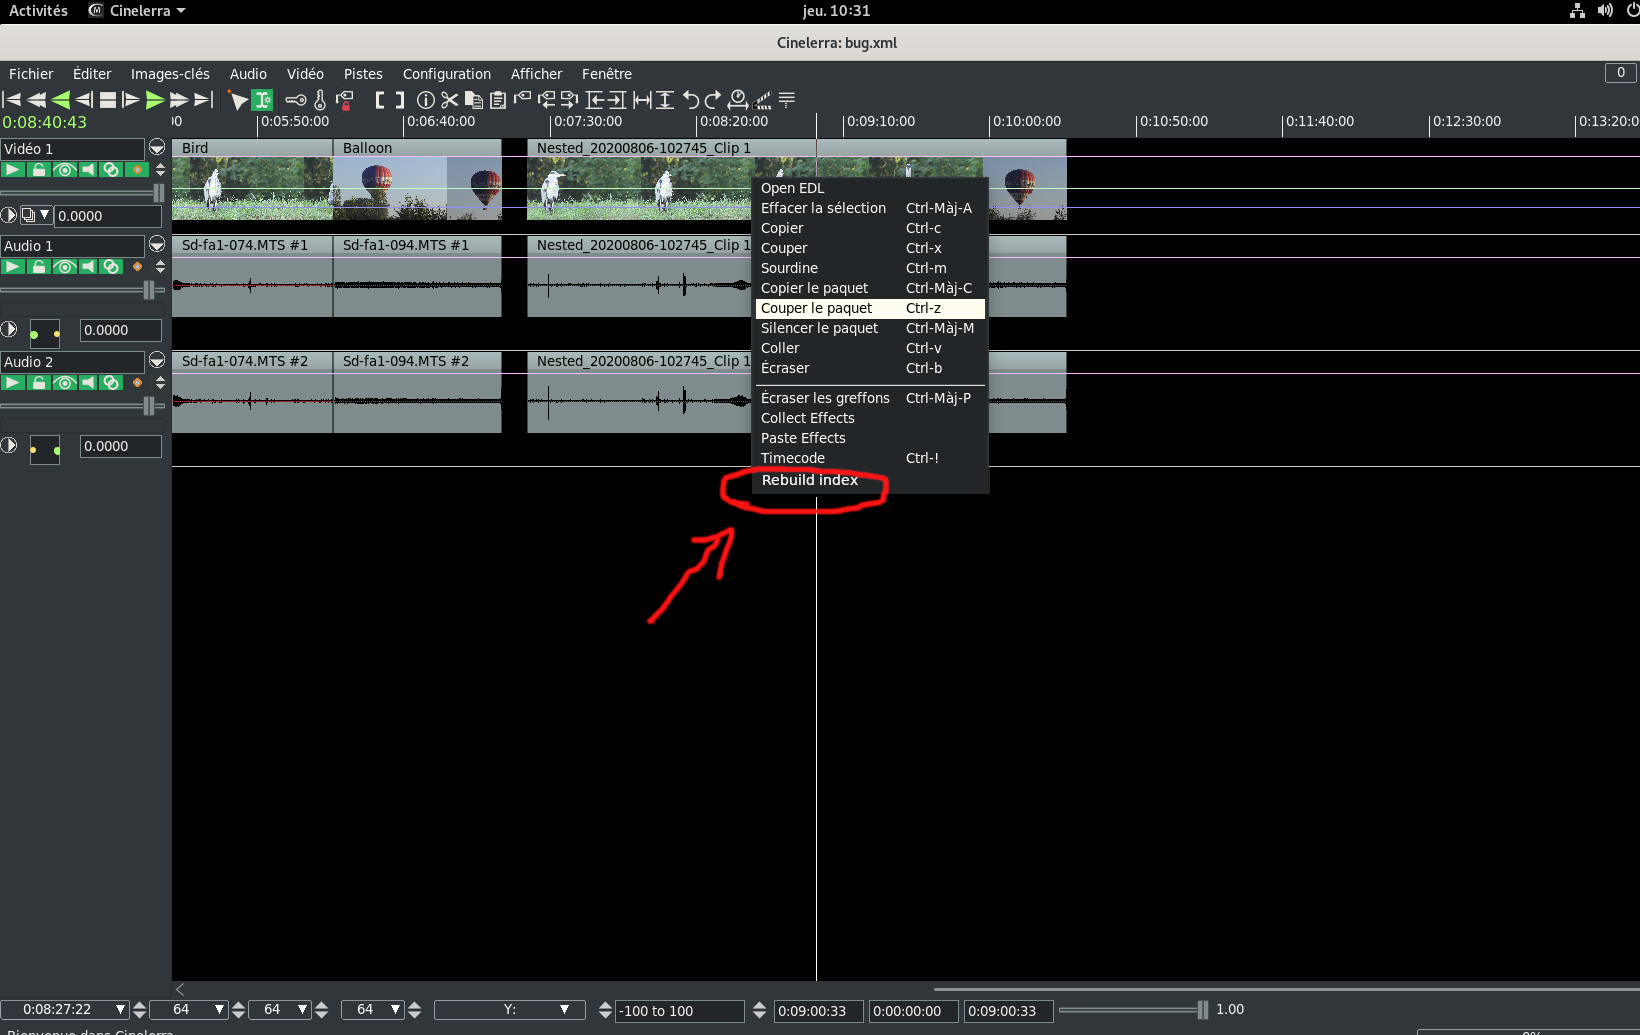Click the redo arrow in toolbar
Screen dimensions: 1640x1035
[x=713, y=100]
